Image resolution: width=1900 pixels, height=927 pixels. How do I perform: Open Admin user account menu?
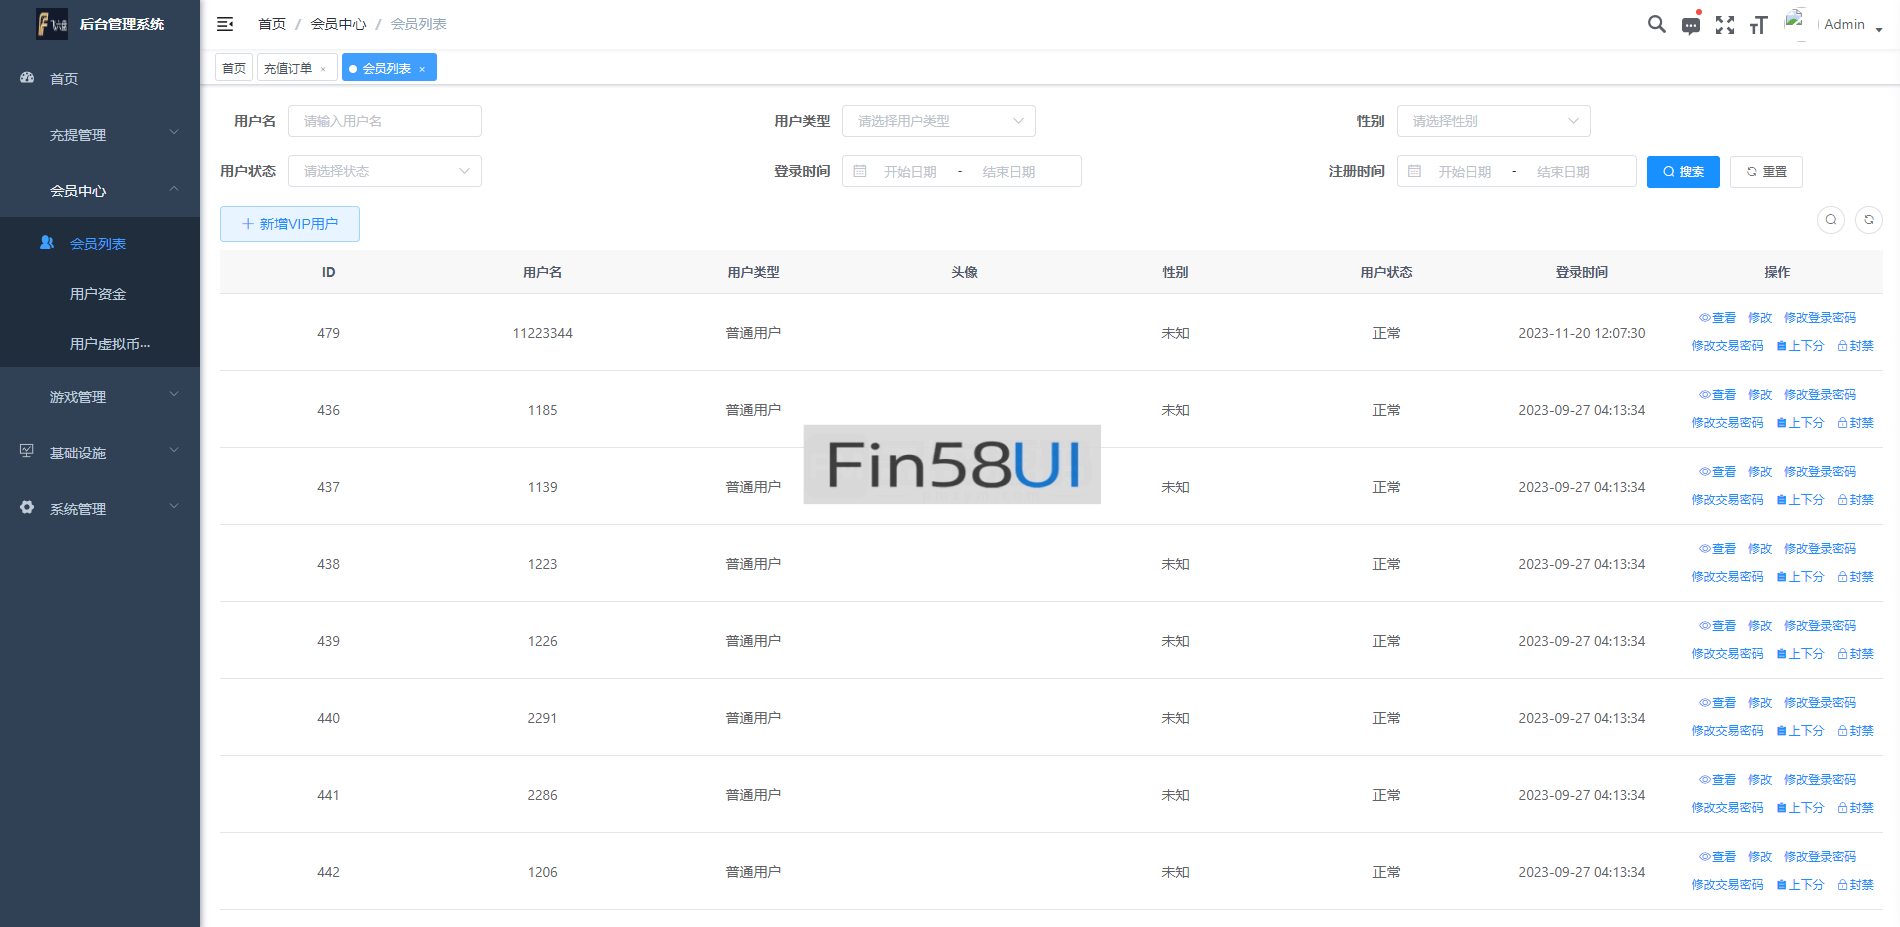pos(1844,25)
